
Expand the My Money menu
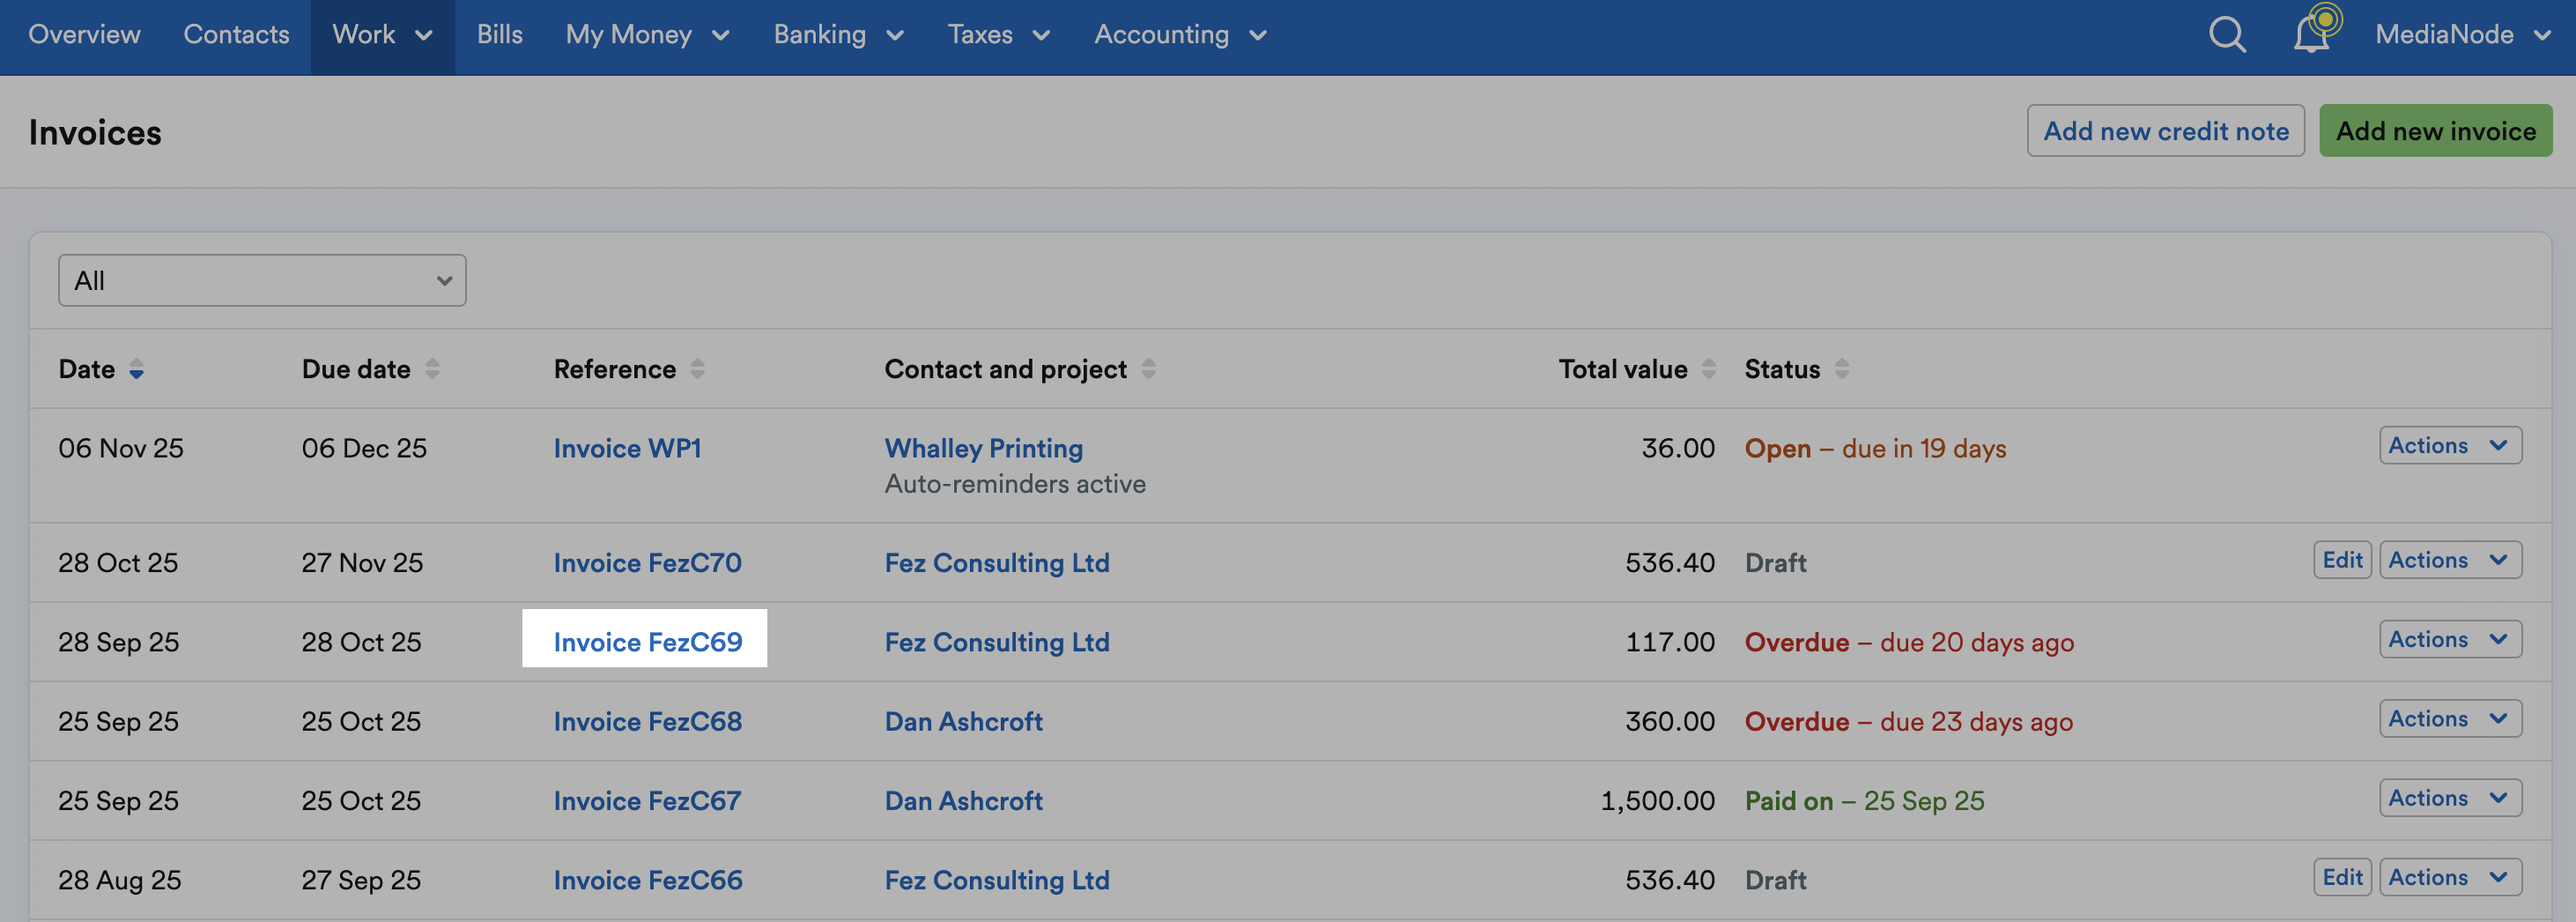pos(647,35)
